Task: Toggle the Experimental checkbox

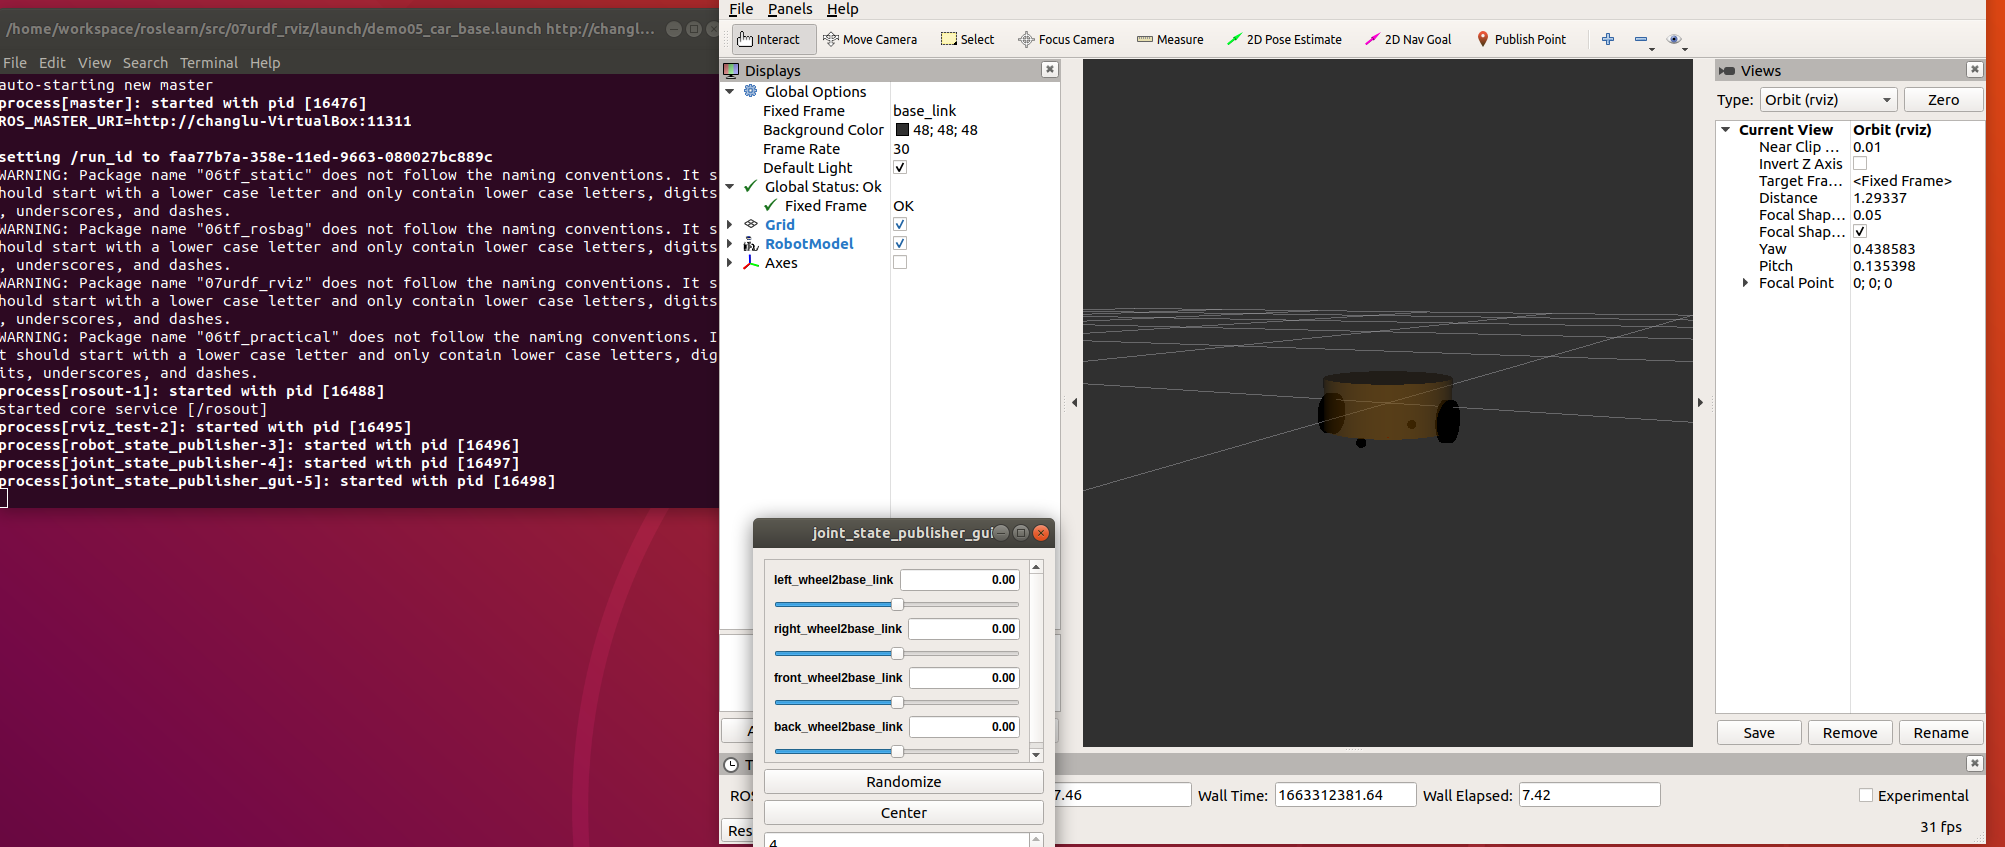Action: [1865, 796]
